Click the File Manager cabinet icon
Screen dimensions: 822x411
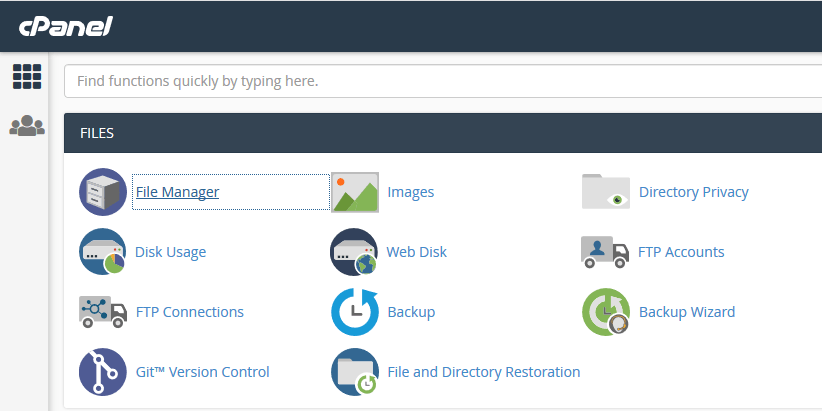pyautogui.click(x=103, y=192)
